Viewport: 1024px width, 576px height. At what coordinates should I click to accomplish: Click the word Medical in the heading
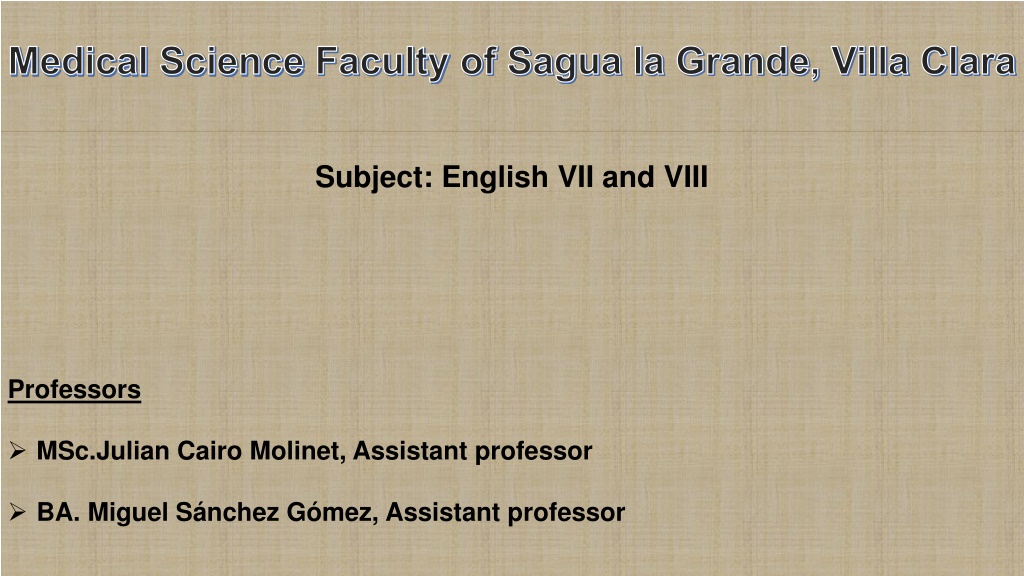click(78, 62)
